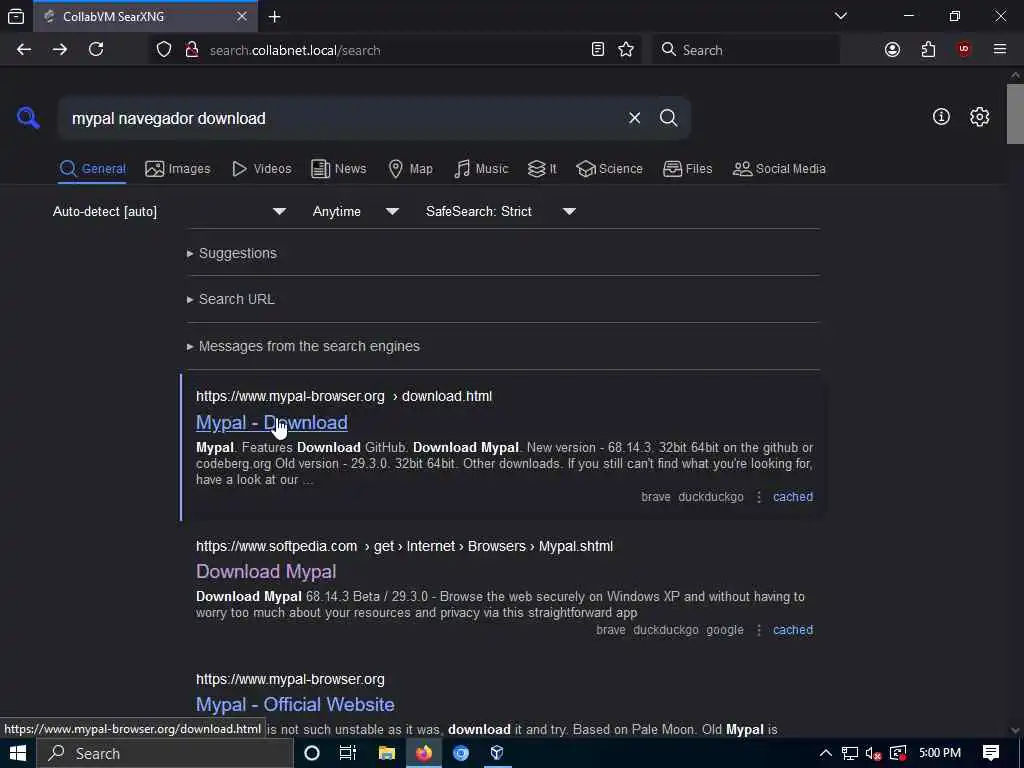1024x768 pixels.
Task: Open the Download Mypal Softpedia result
Action: point(266,571)
